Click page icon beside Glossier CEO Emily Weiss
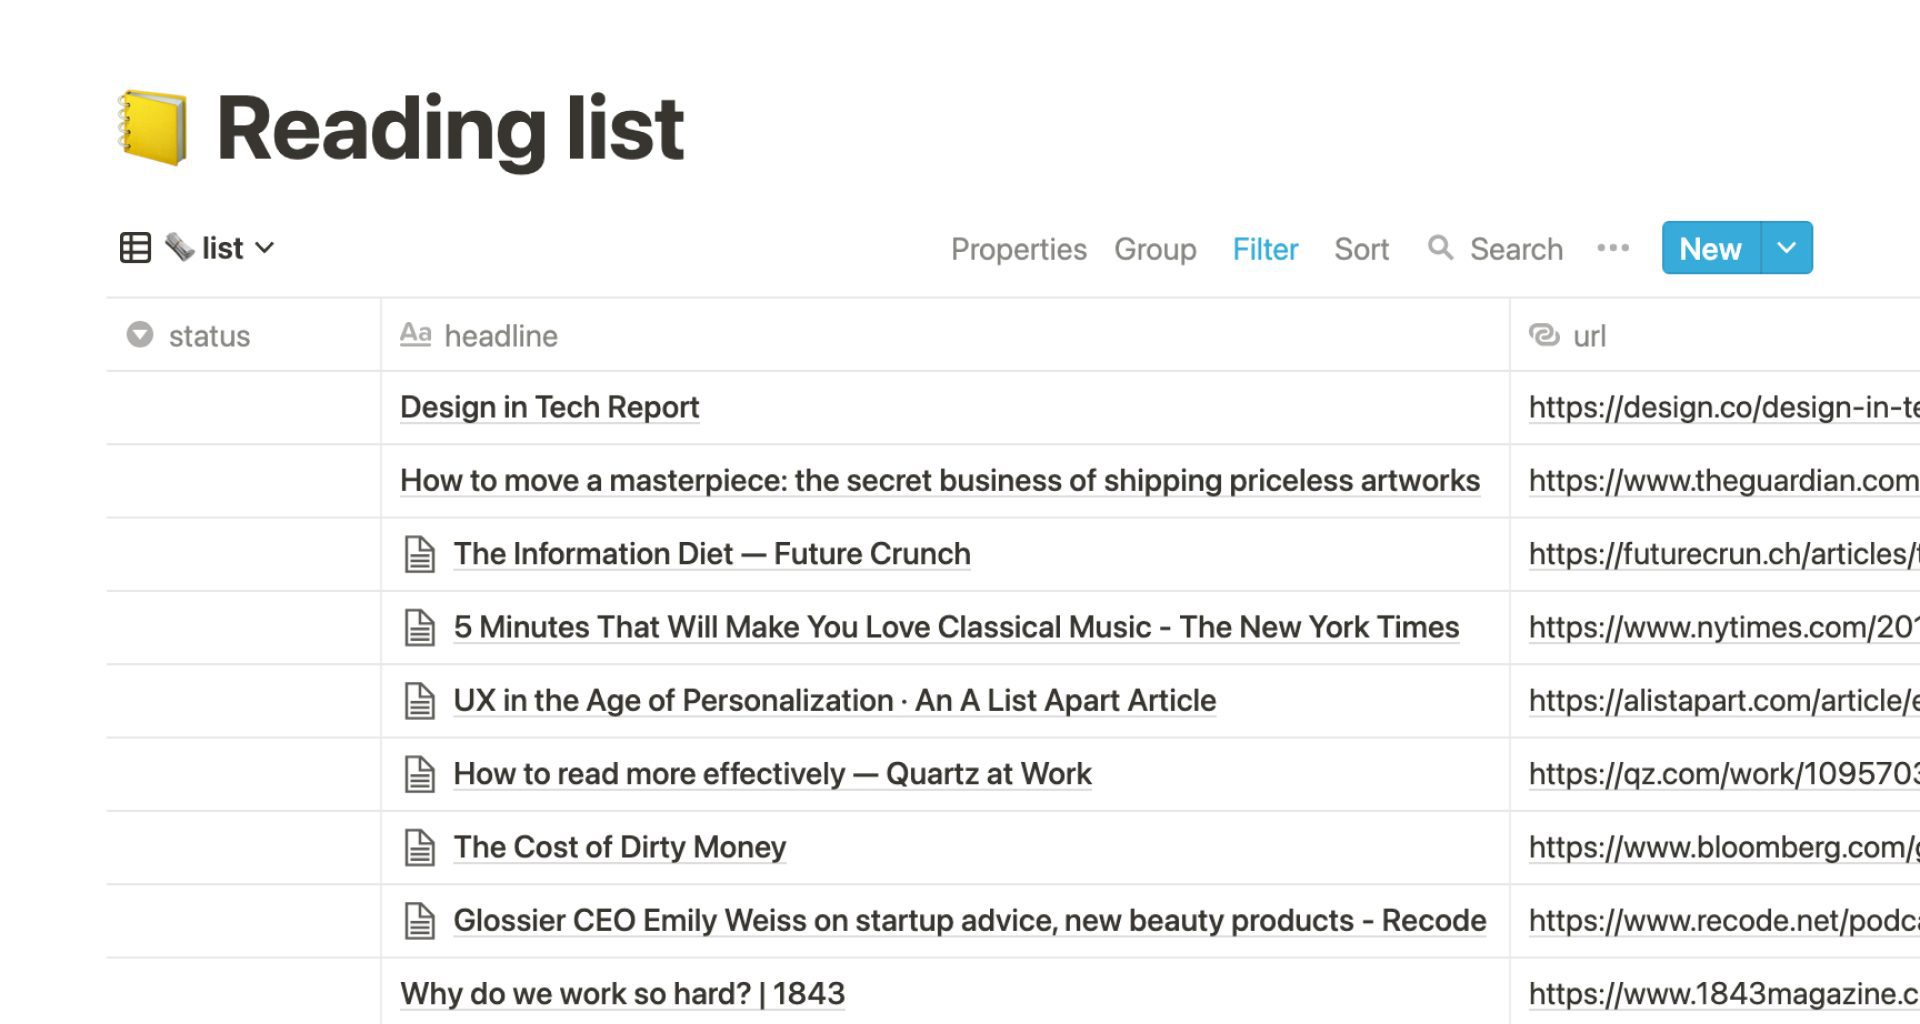This screenshot has width=1920, height=1024. click(x=420, y=920)
